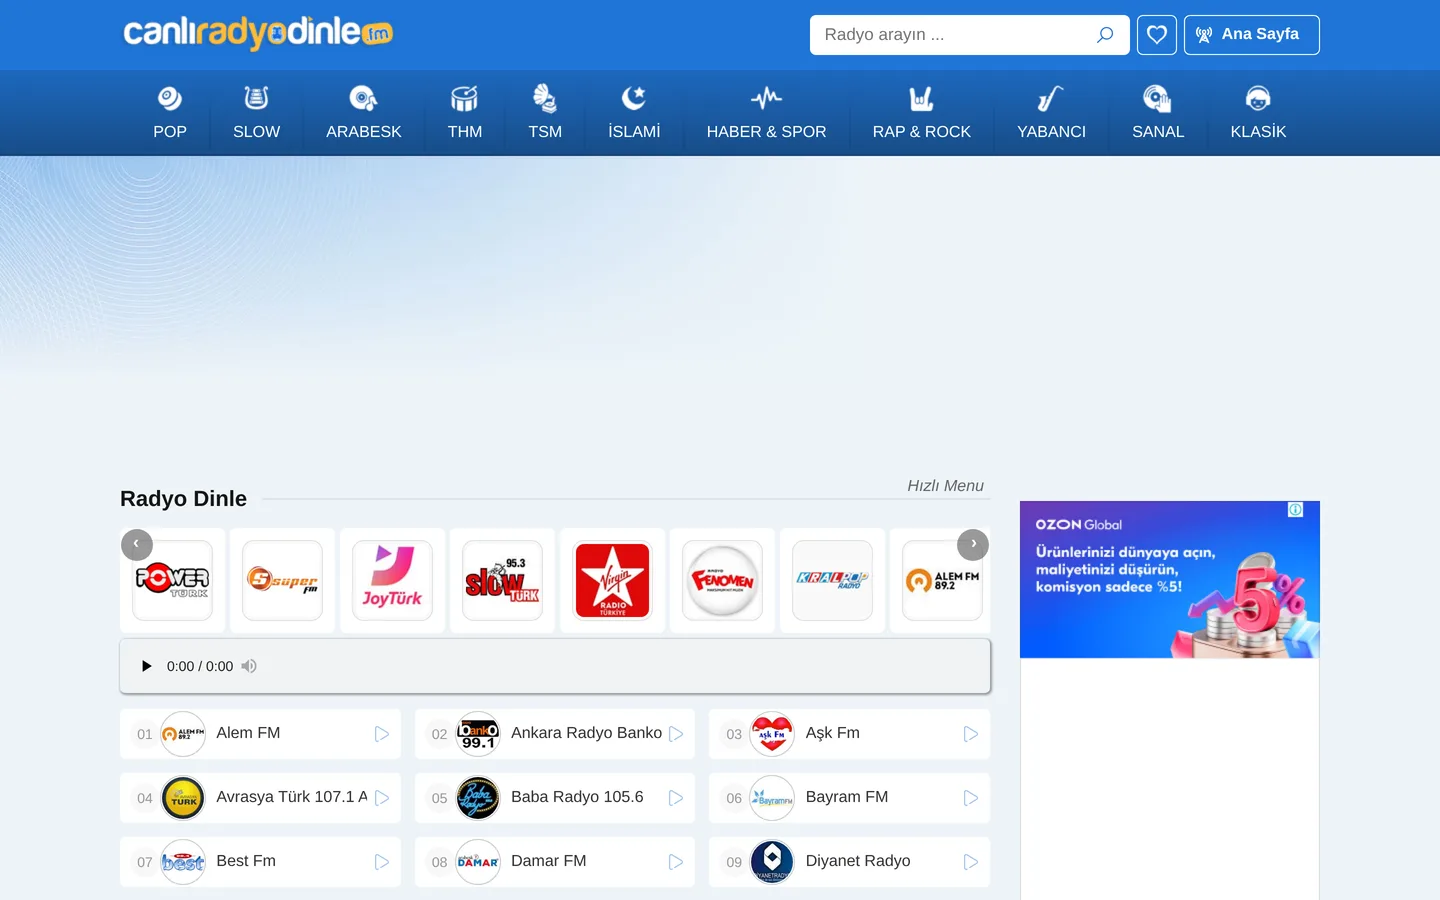Click the play arrow beside Best Fm
Screen dimensions: 1440x900
(382, 862)
